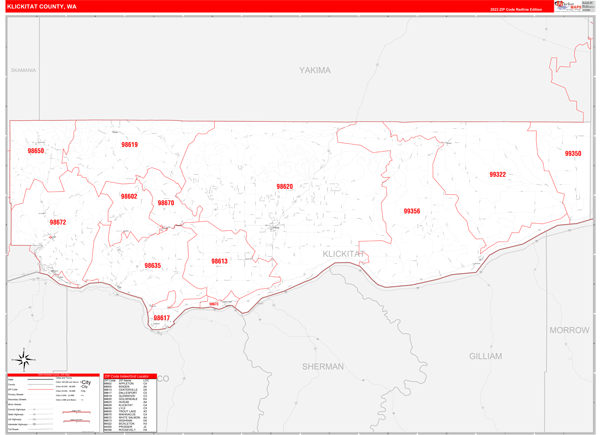Click the Klickitat County, WA title
This screenshot has width=600, height=435.
coord(41,6)
